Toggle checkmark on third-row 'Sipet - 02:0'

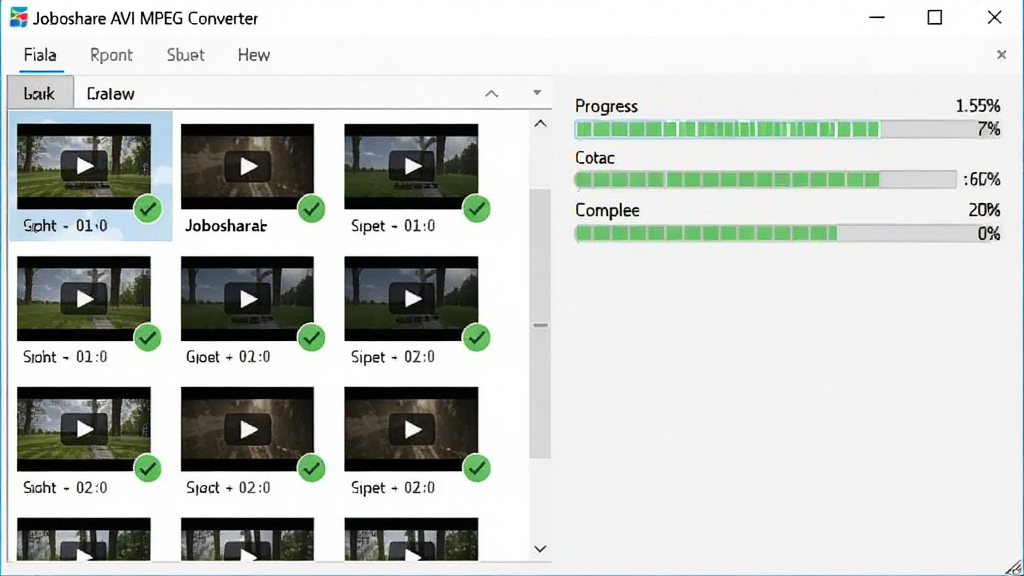coord(477,468)
